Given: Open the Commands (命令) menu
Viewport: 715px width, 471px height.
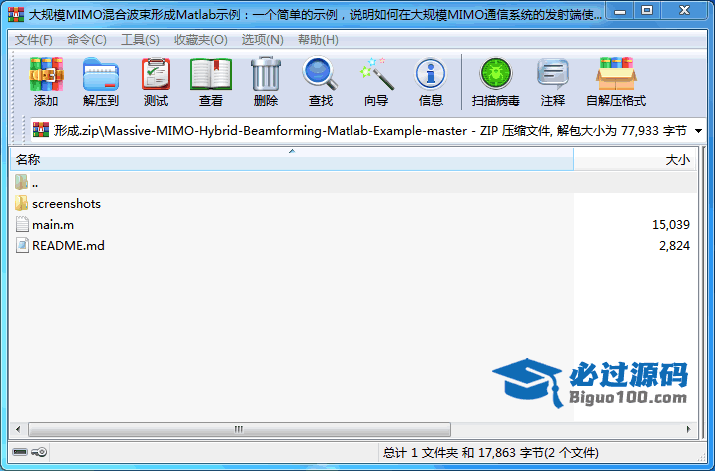Looking at the screenshot, I should [x=87, y=40].
